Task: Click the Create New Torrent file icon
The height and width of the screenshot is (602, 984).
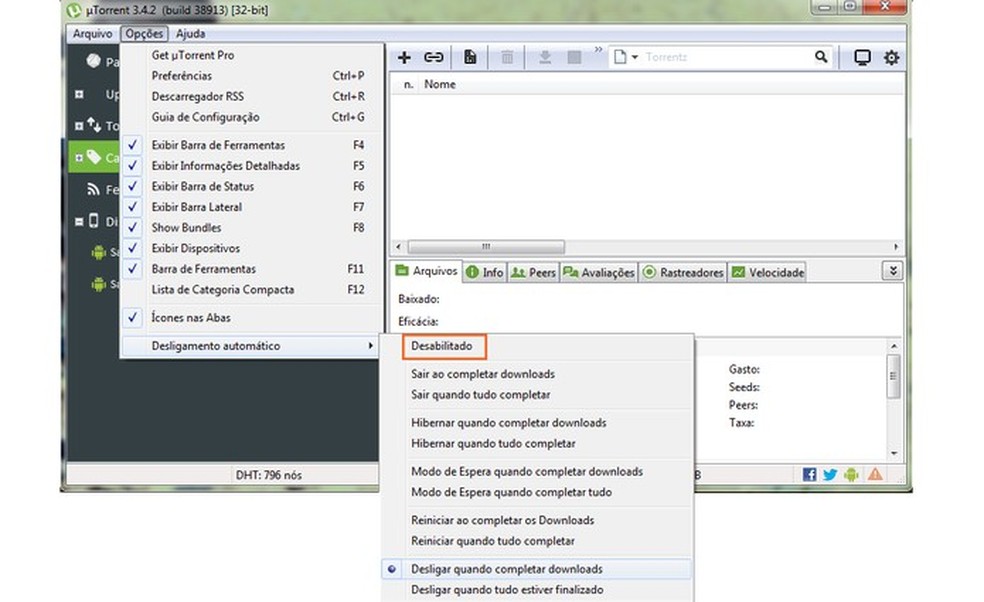Action: tap(470, 58)
